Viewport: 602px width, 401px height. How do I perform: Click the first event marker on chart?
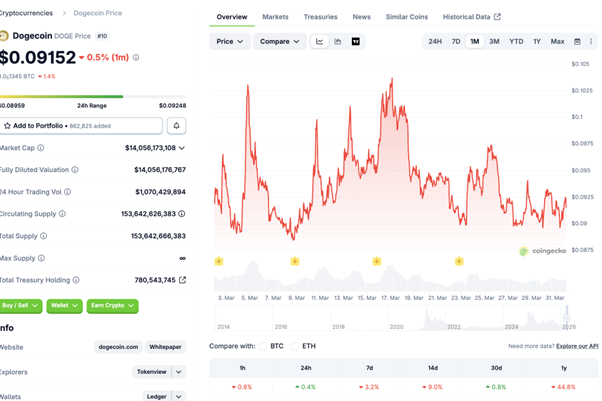(218, 261)
